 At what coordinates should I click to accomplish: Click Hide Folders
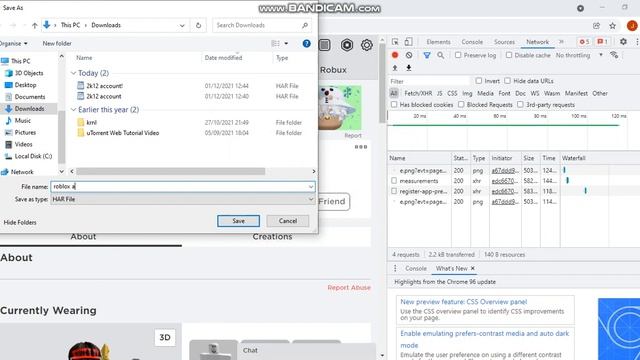20,222
